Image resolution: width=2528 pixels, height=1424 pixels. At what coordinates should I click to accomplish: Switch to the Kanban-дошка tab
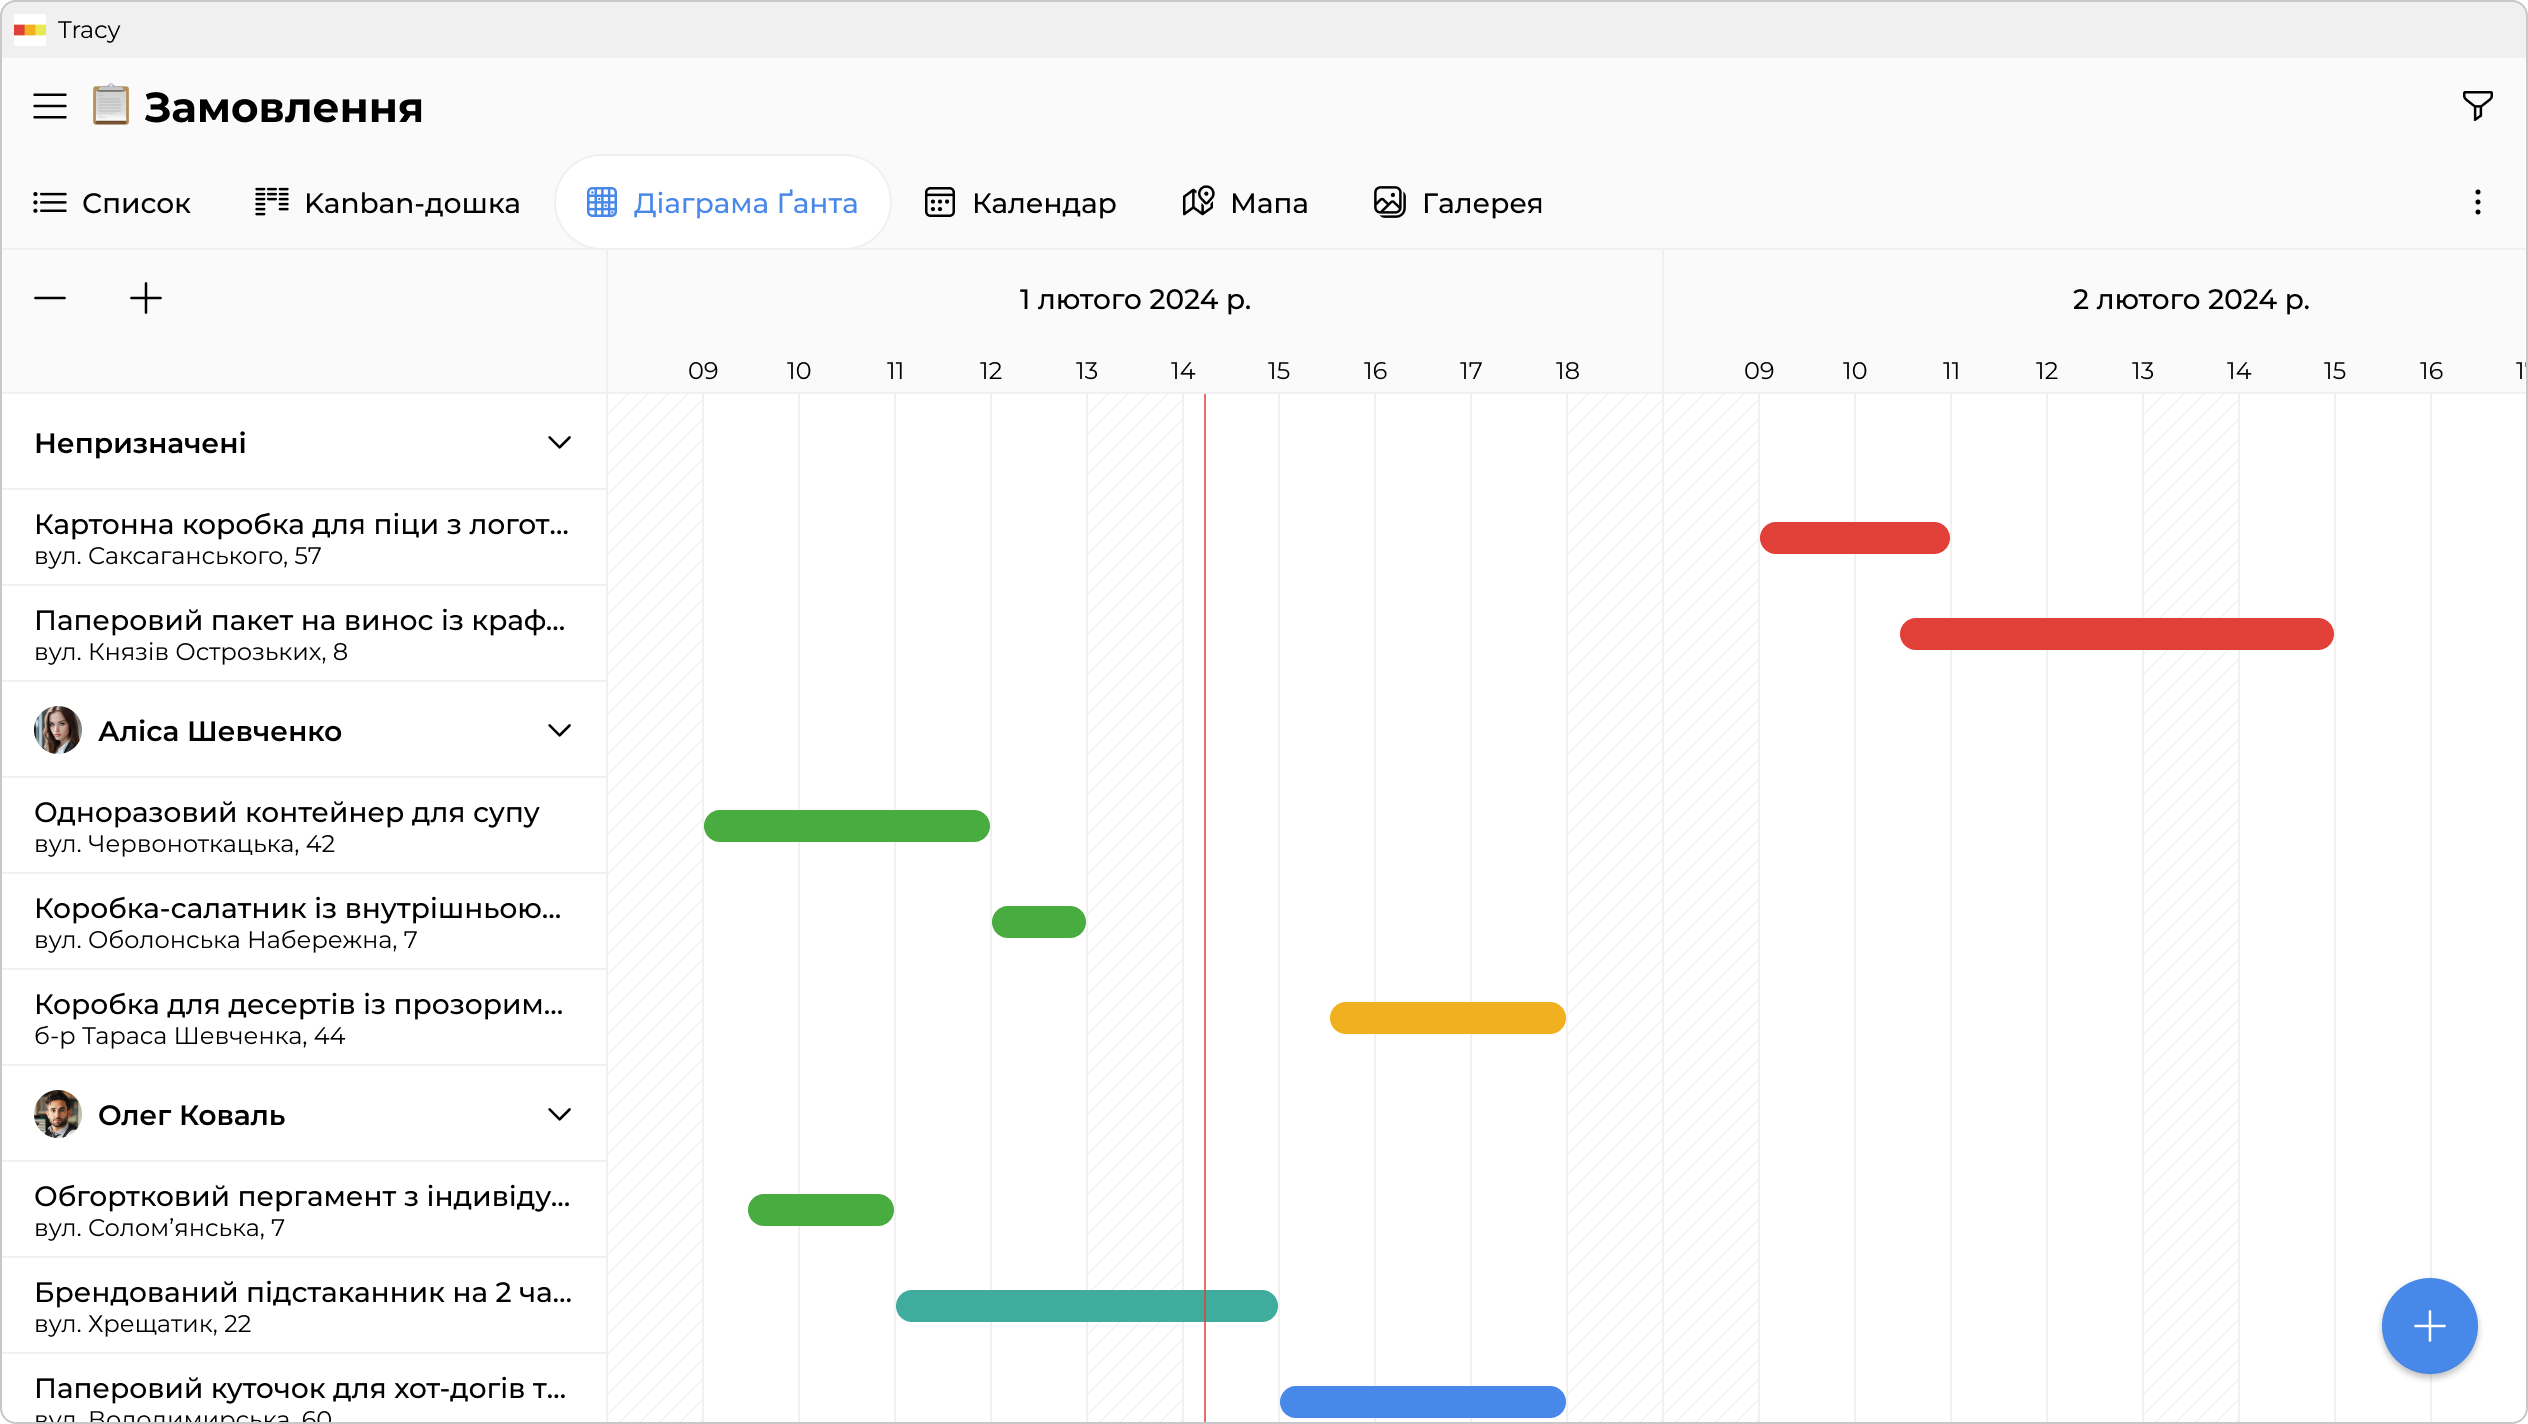coord(387,203)
